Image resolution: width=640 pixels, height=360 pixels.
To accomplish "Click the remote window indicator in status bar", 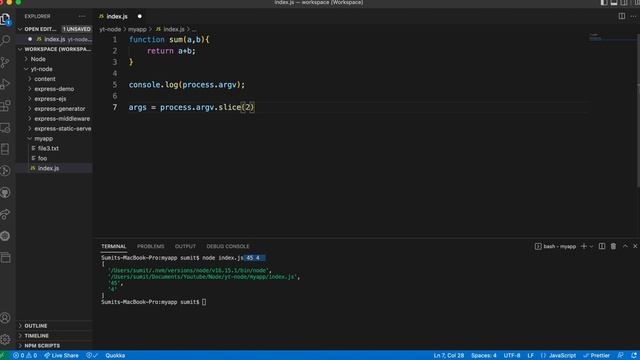I will tap(4, 356).
